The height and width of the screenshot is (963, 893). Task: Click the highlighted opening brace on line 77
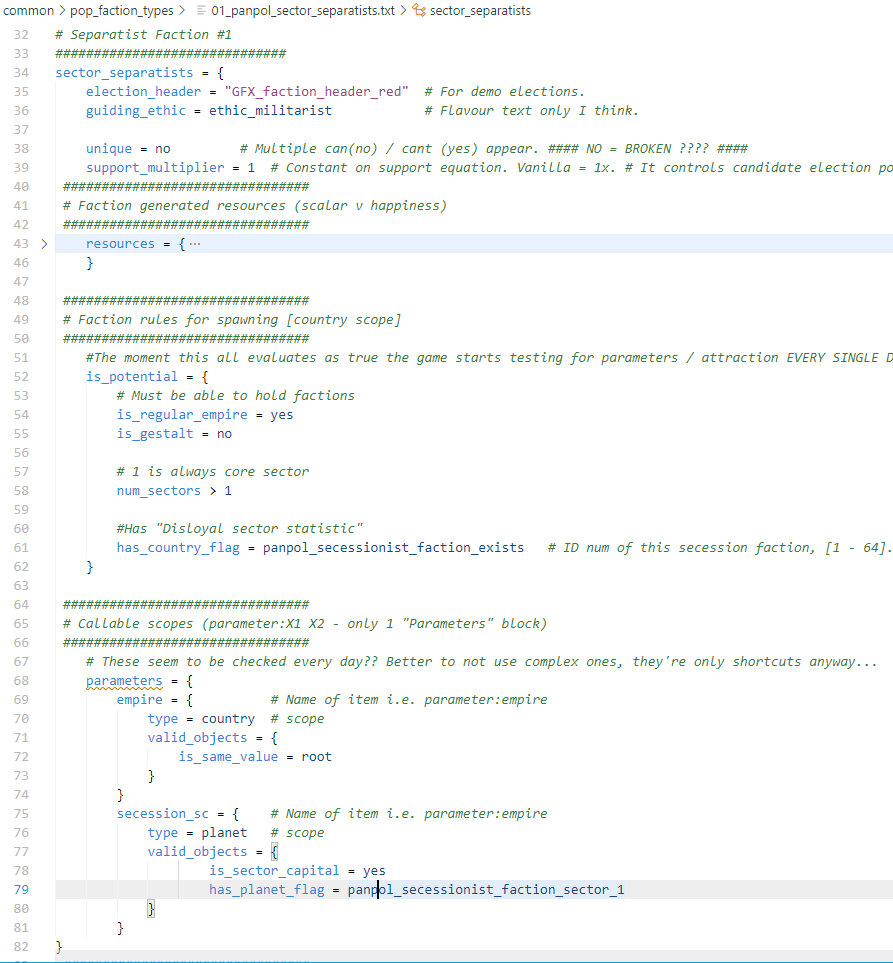(275, 852)
